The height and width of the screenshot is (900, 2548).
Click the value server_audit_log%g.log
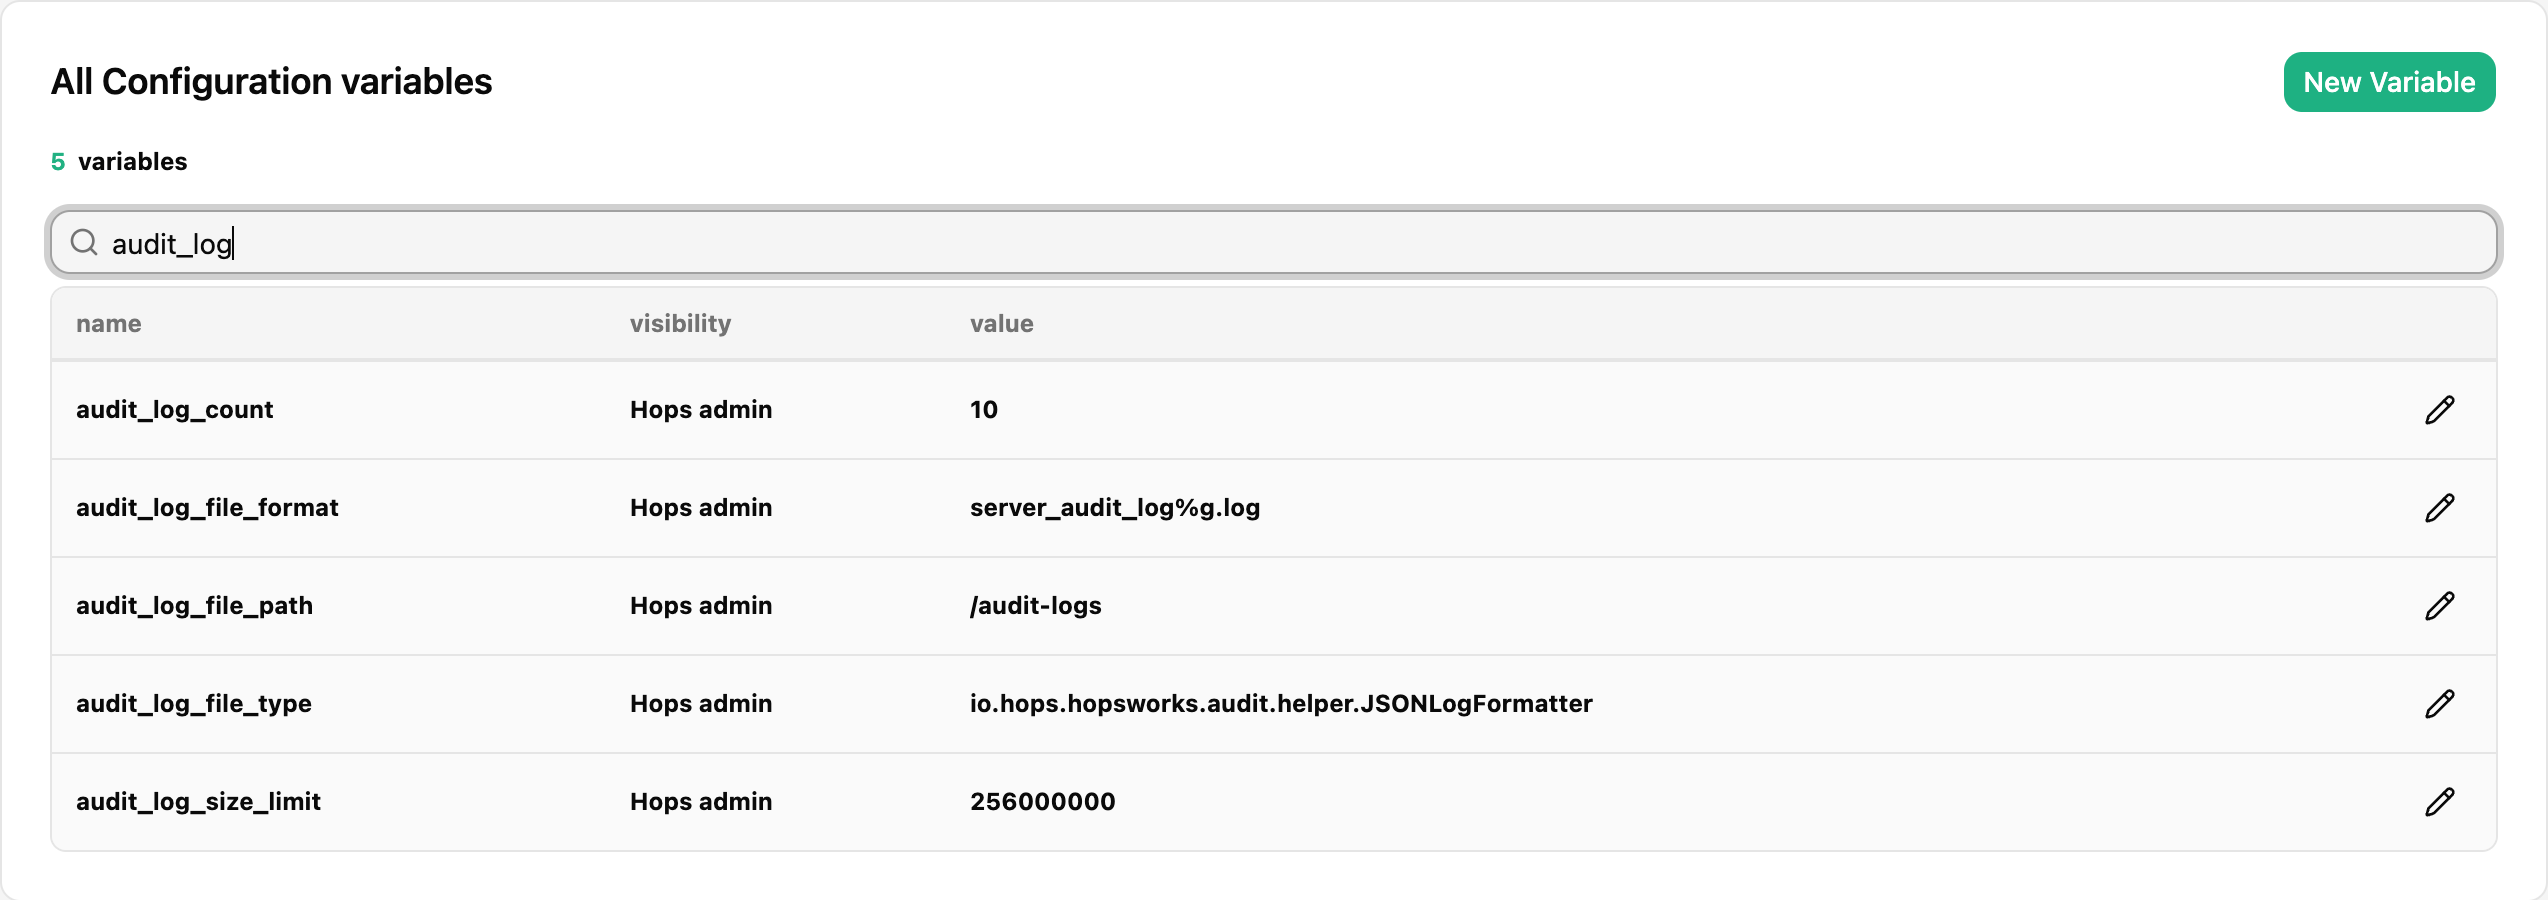(x=1115, y=508)
